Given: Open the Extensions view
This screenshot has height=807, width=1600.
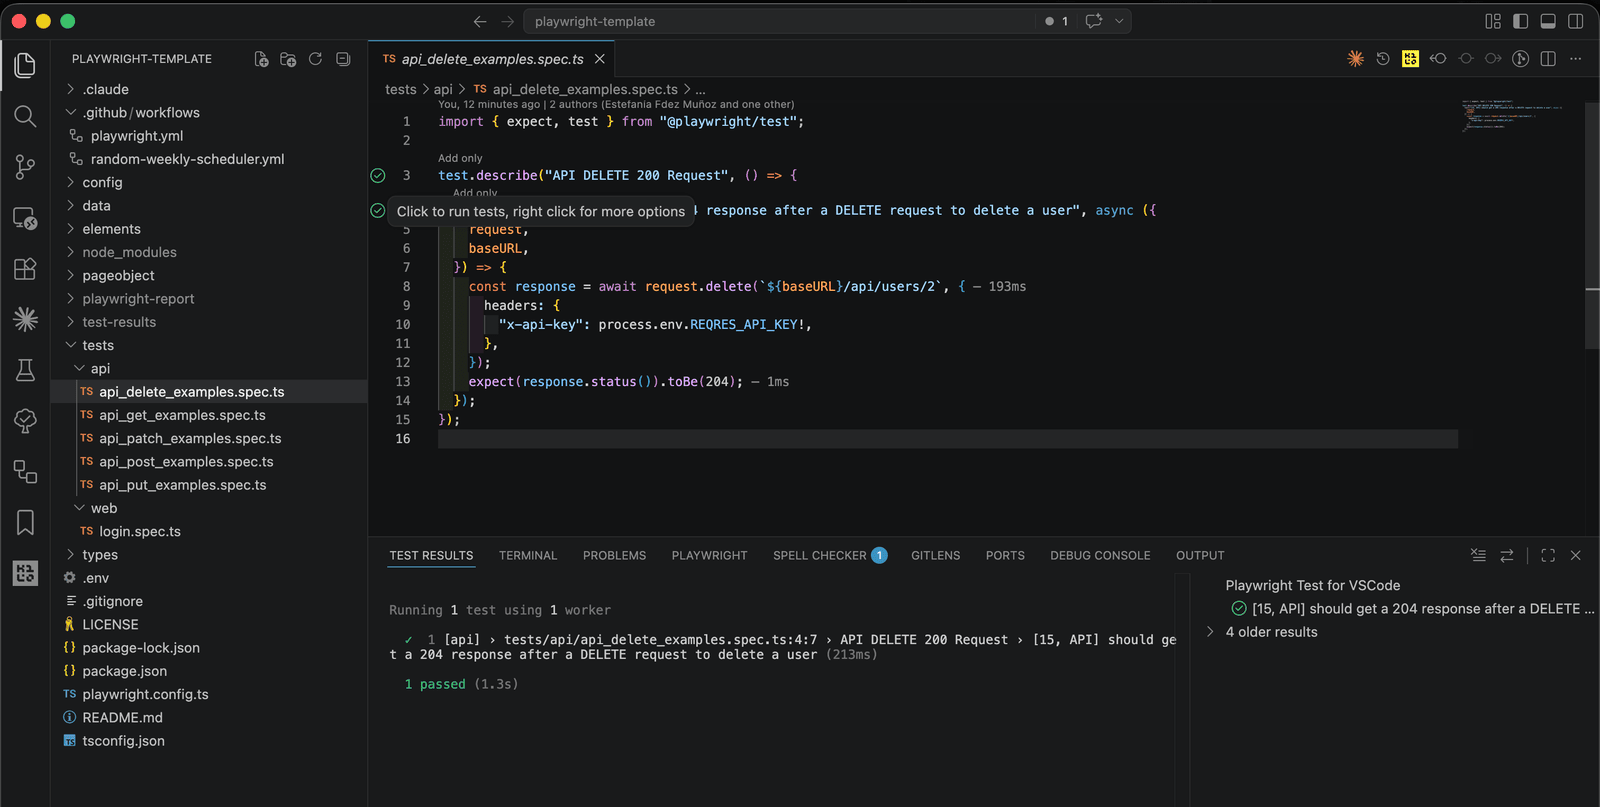Looking at the screenshot, I should [25, 269].
